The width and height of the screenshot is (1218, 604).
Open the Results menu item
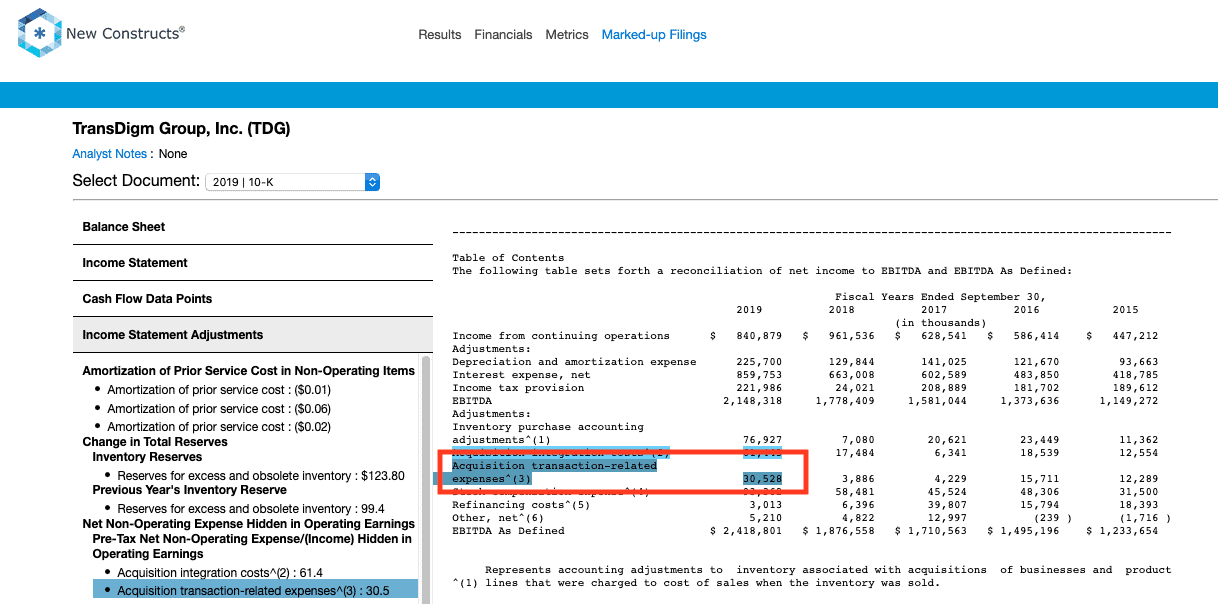[x=440, y=35]
